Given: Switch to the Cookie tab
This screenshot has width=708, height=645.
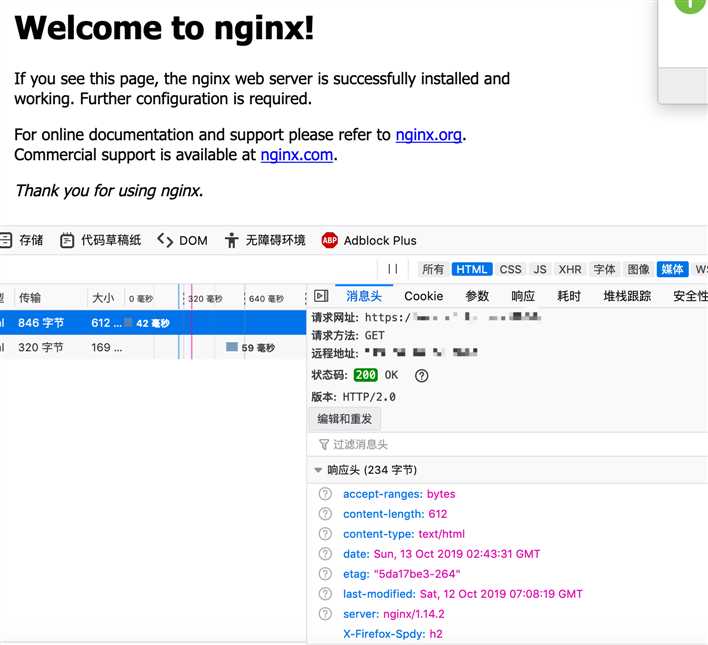Looking at the screenshot, I should click(424, 296).
